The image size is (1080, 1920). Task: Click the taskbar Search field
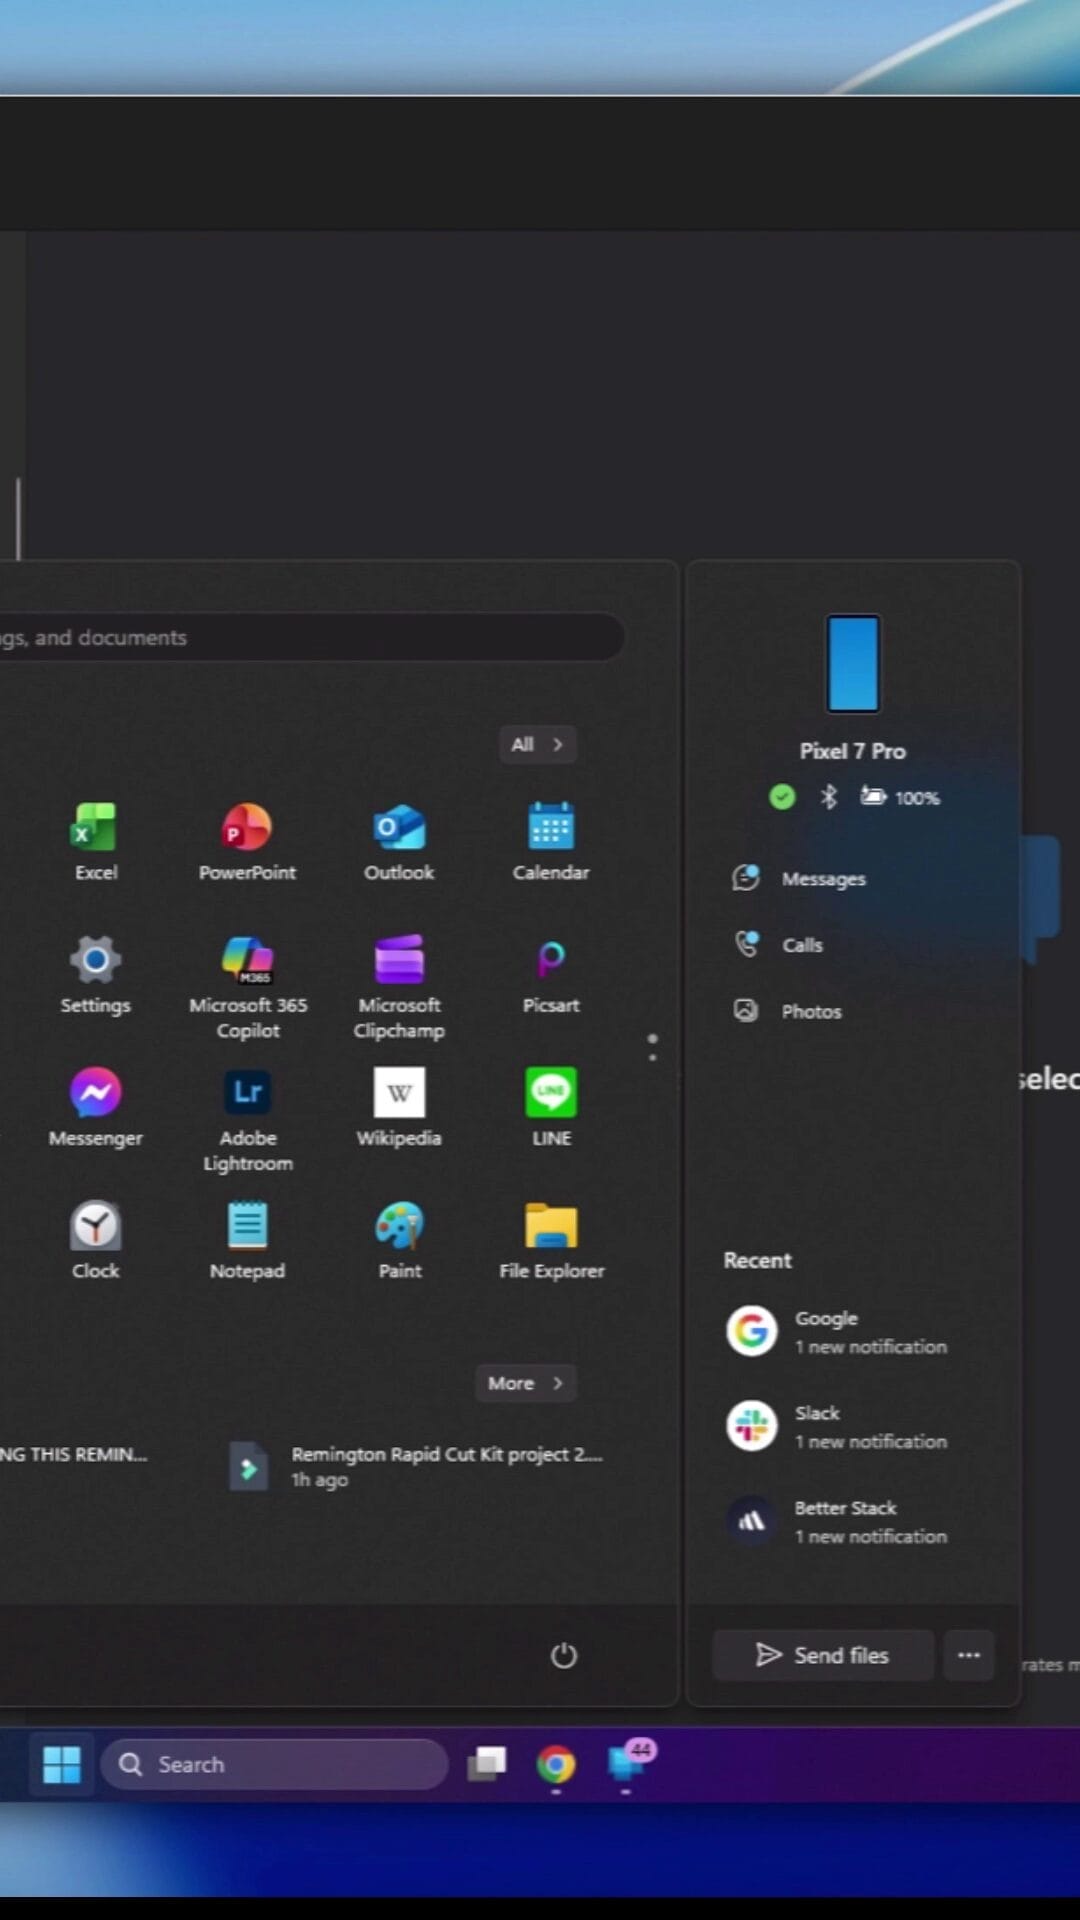point(274,1764)
